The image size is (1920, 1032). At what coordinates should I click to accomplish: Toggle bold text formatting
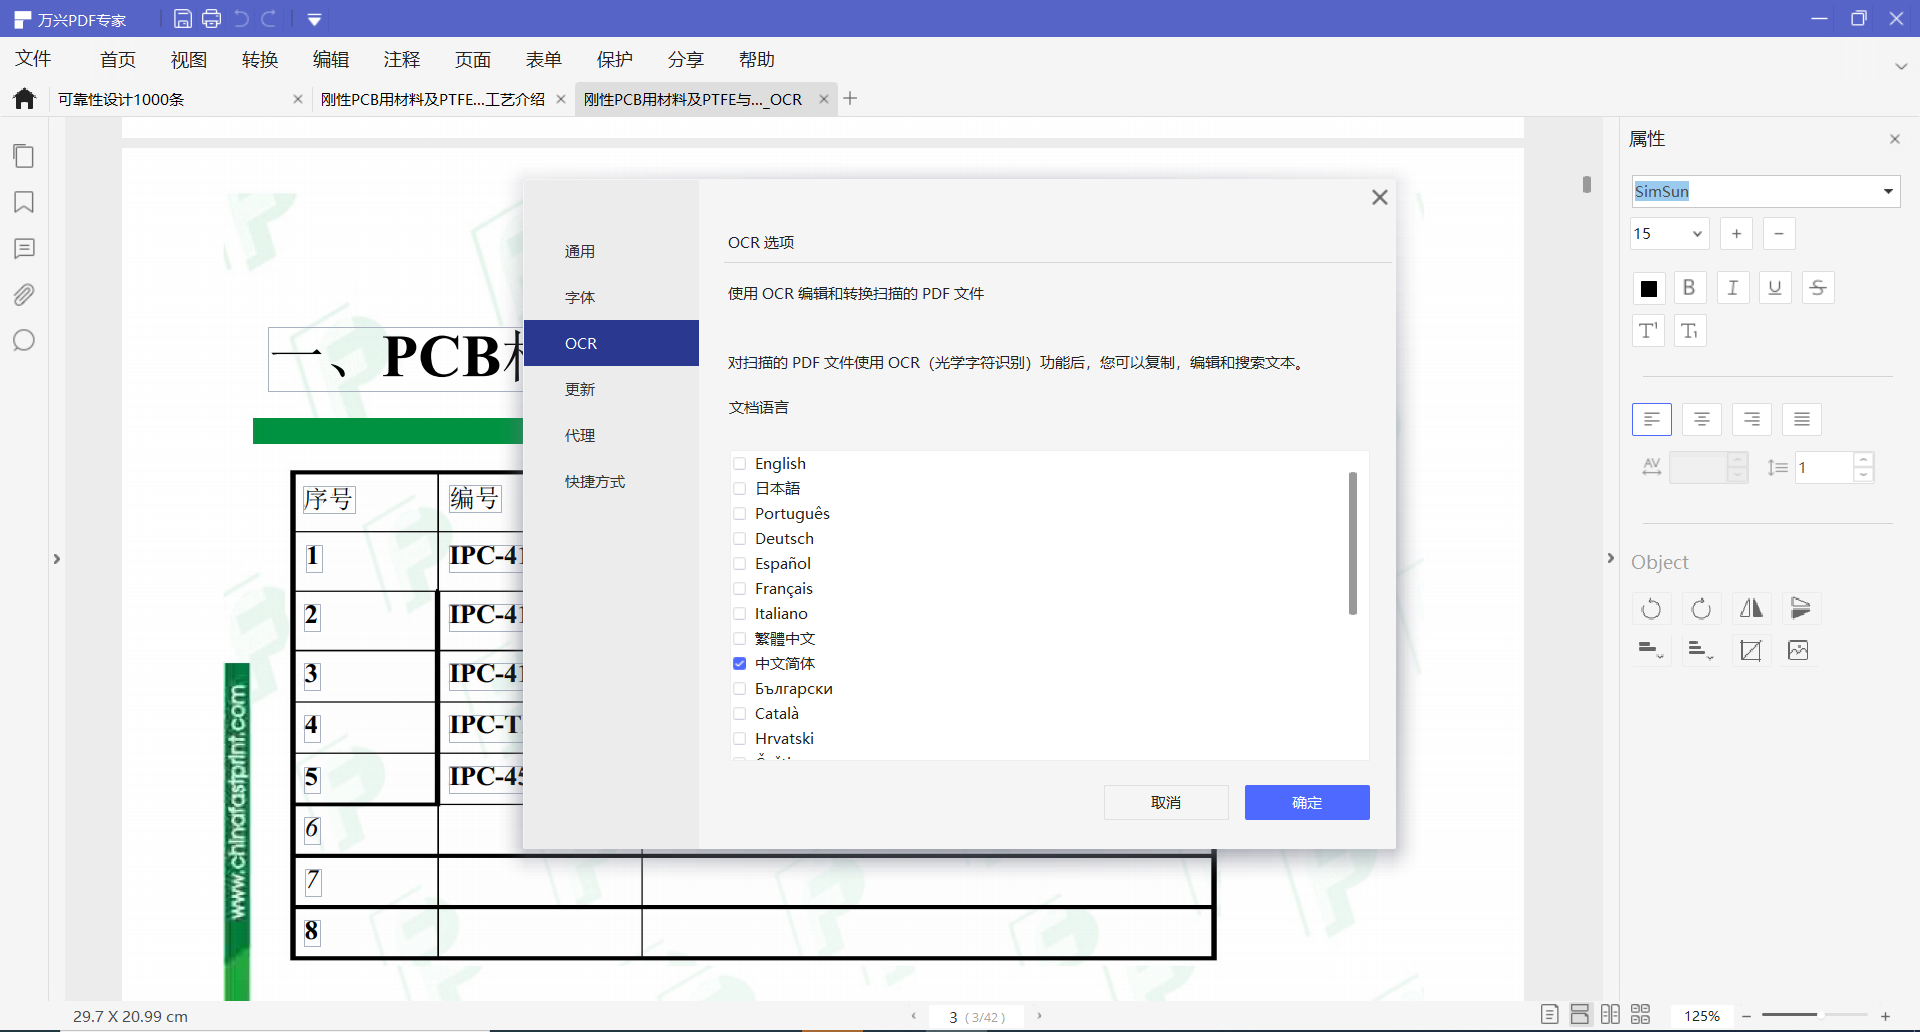(x=1689, y=288)
